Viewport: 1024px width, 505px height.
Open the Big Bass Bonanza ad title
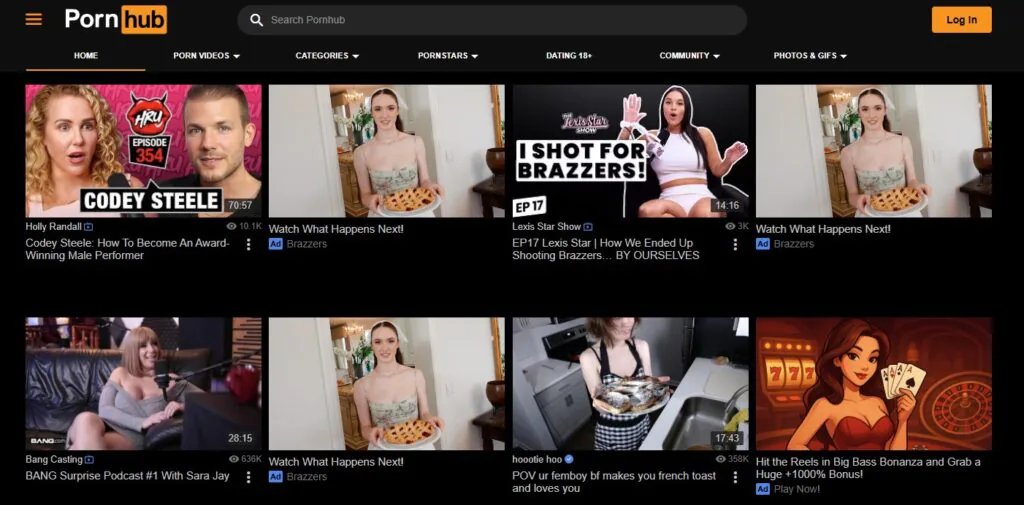pyautogui.click(x=868, y=468)
